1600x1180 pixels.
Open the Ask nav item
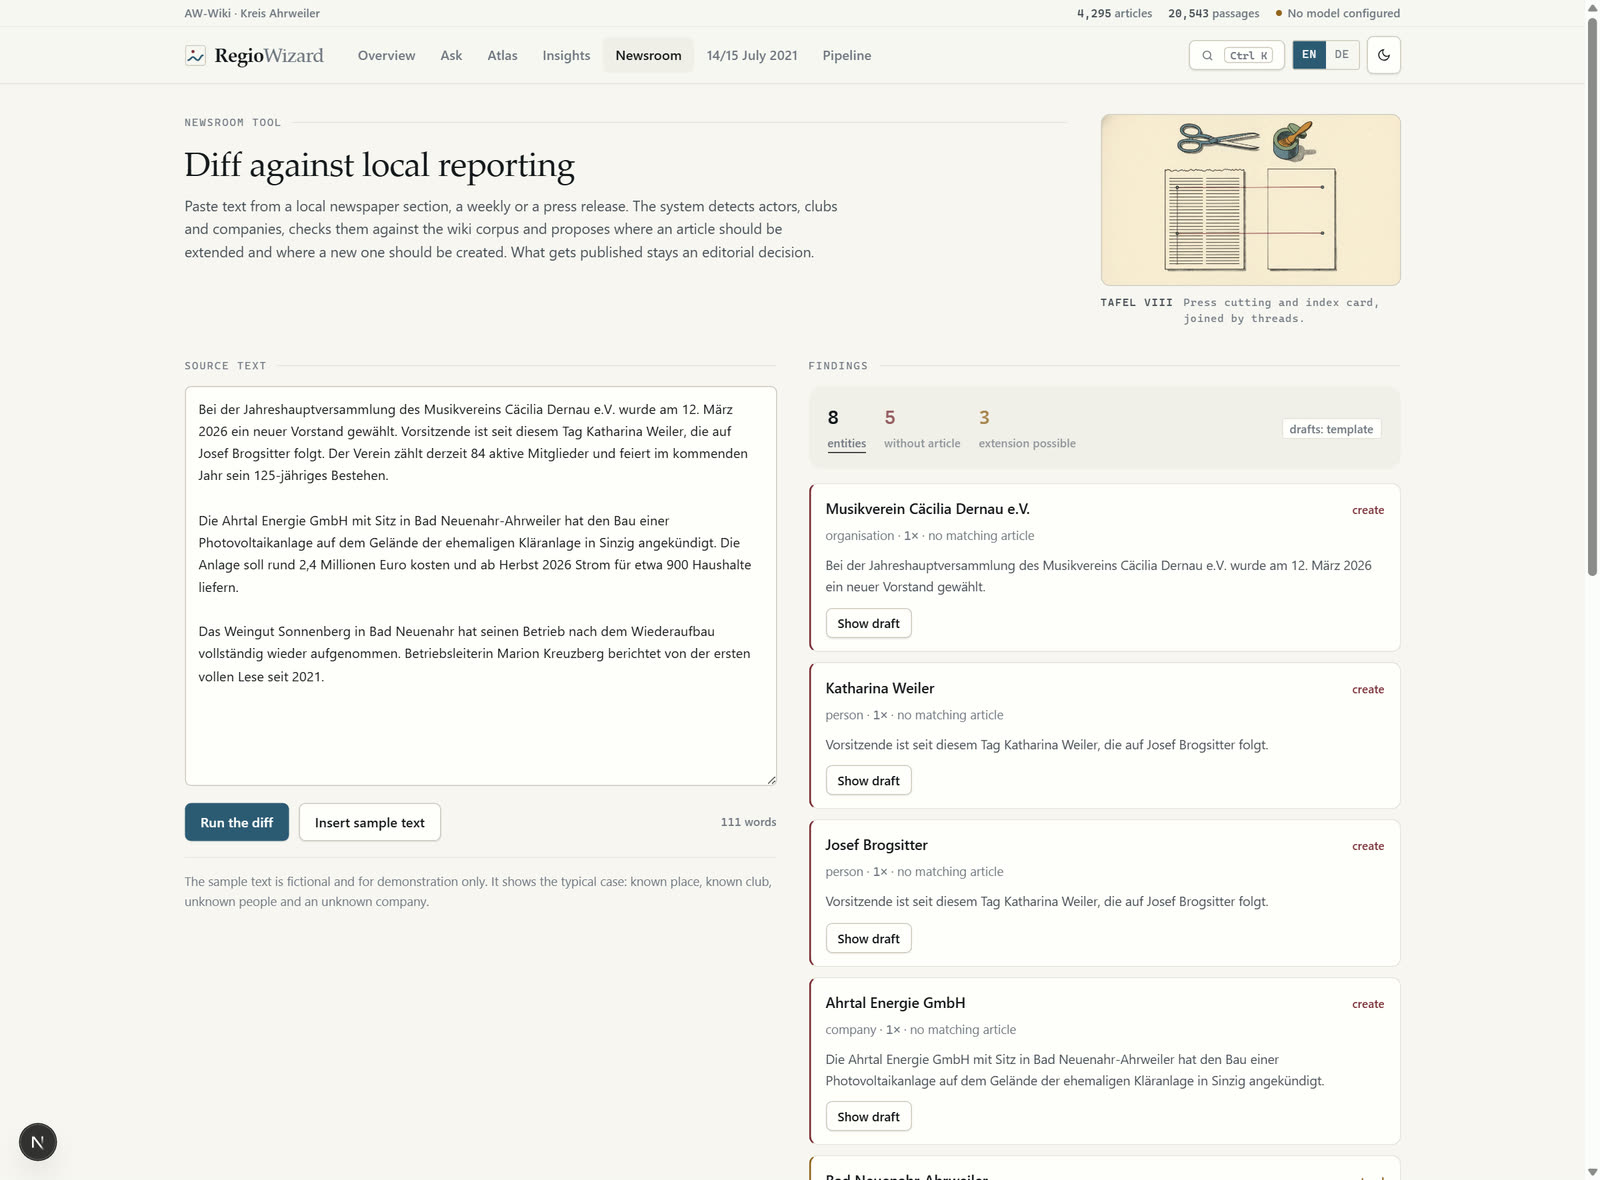click(x=451, y=55)
